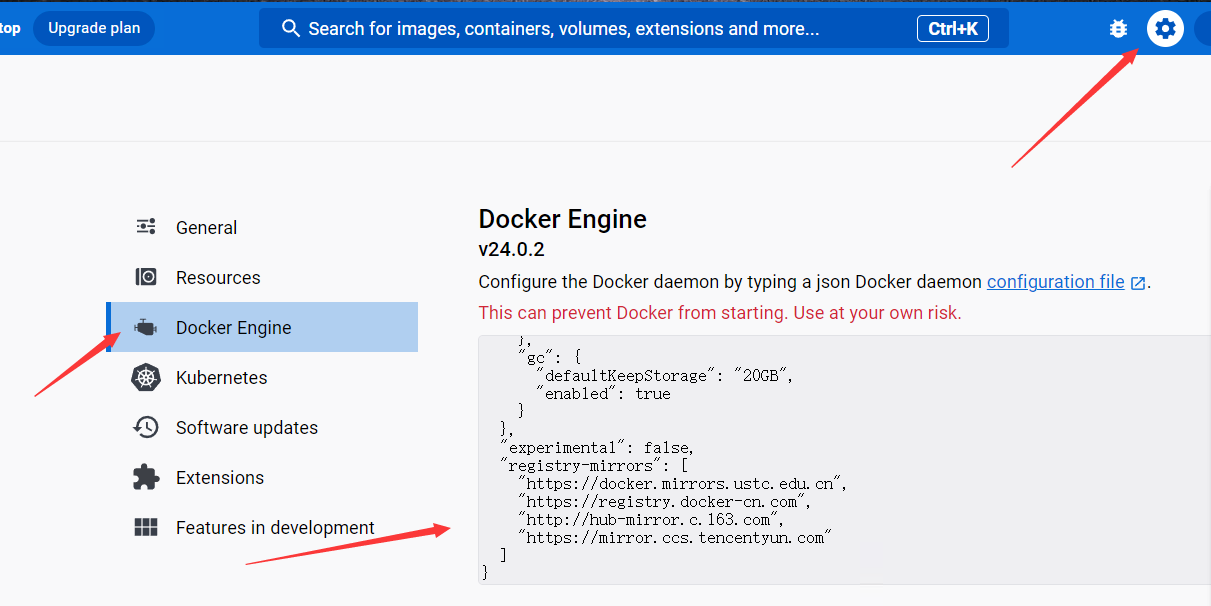The image size is (1211, 606).
Task: Click the search magnifier icon
Action: pos(291,28)
